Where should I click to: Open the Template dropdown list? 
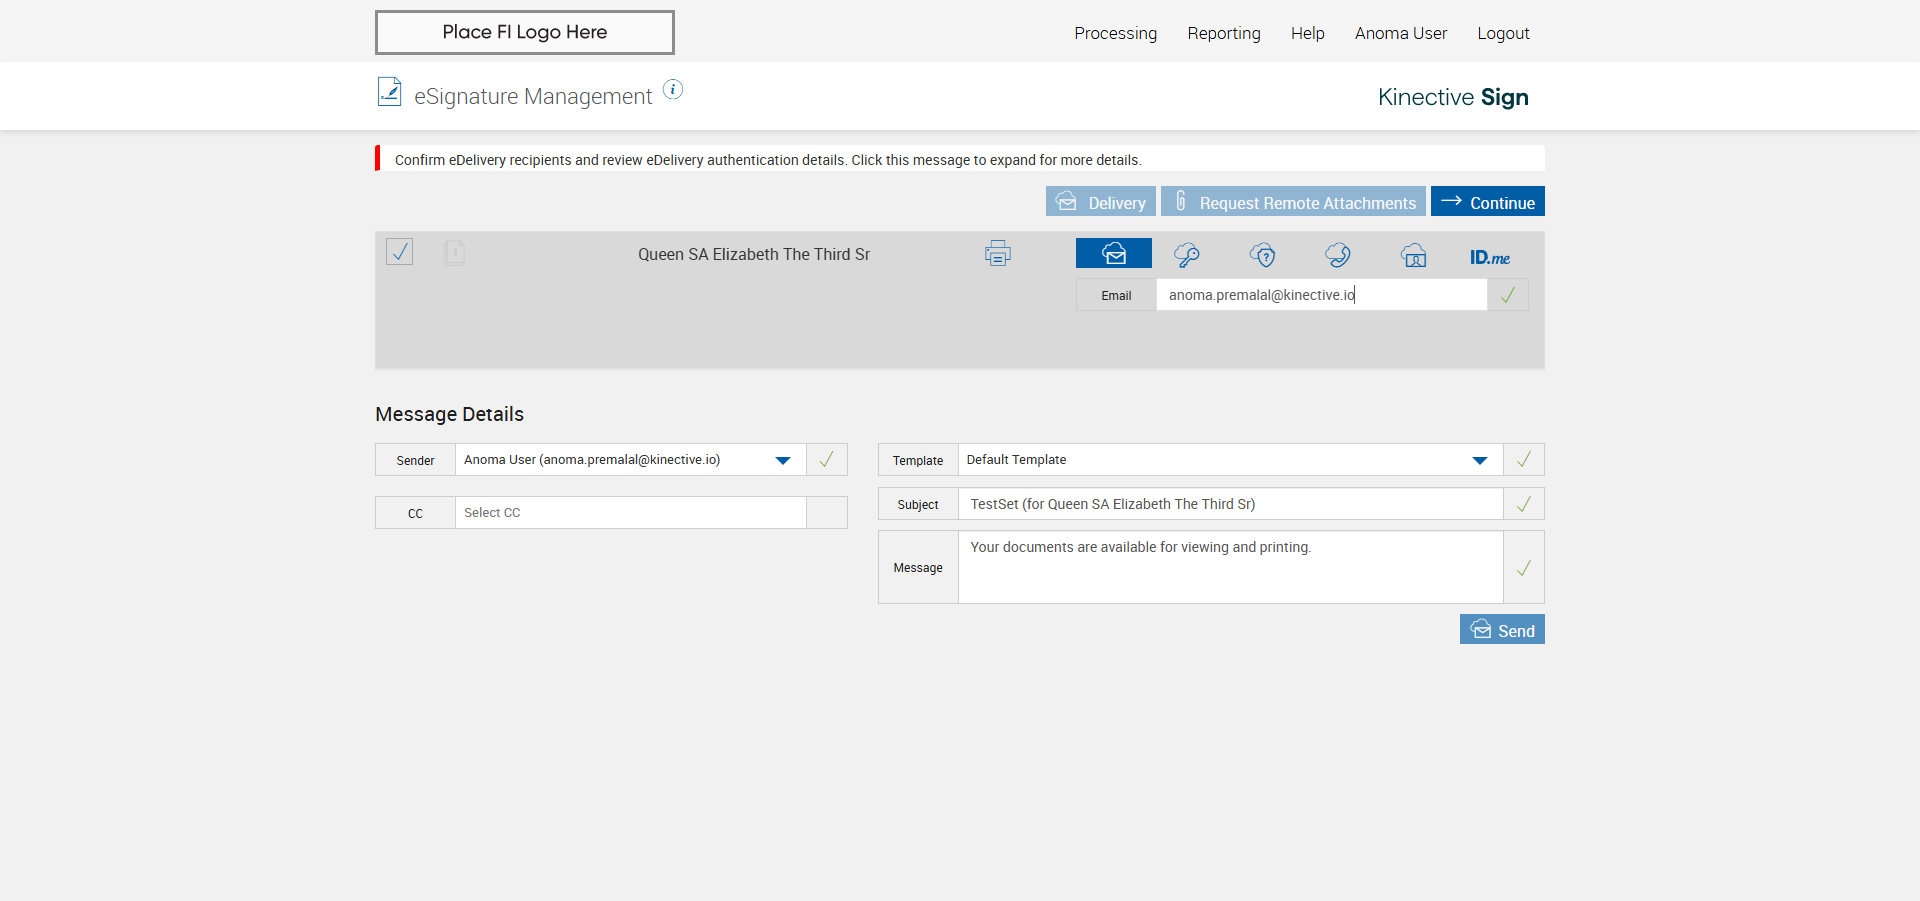point(1479,460)
